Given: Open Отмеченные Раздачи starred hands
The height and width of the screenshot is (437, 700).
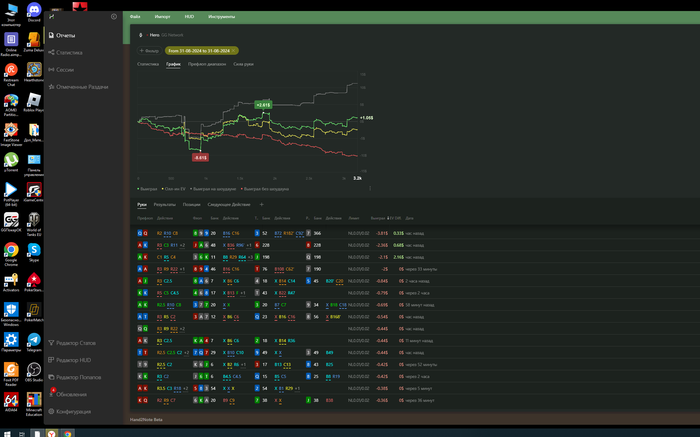Looking at the screenshot, I should click(x=82, y=87).
